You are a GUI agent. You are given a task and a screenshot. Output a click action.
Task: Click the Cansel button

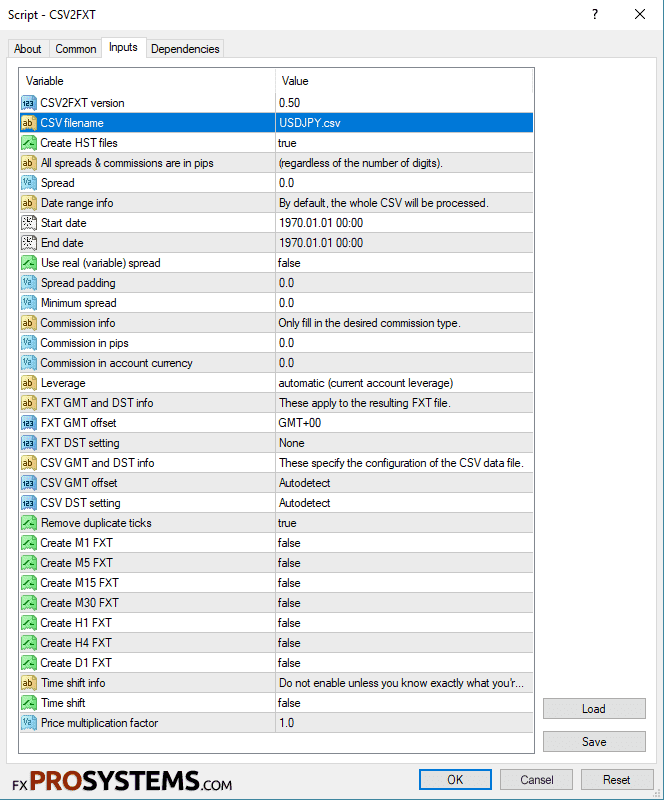pos(536,780)
